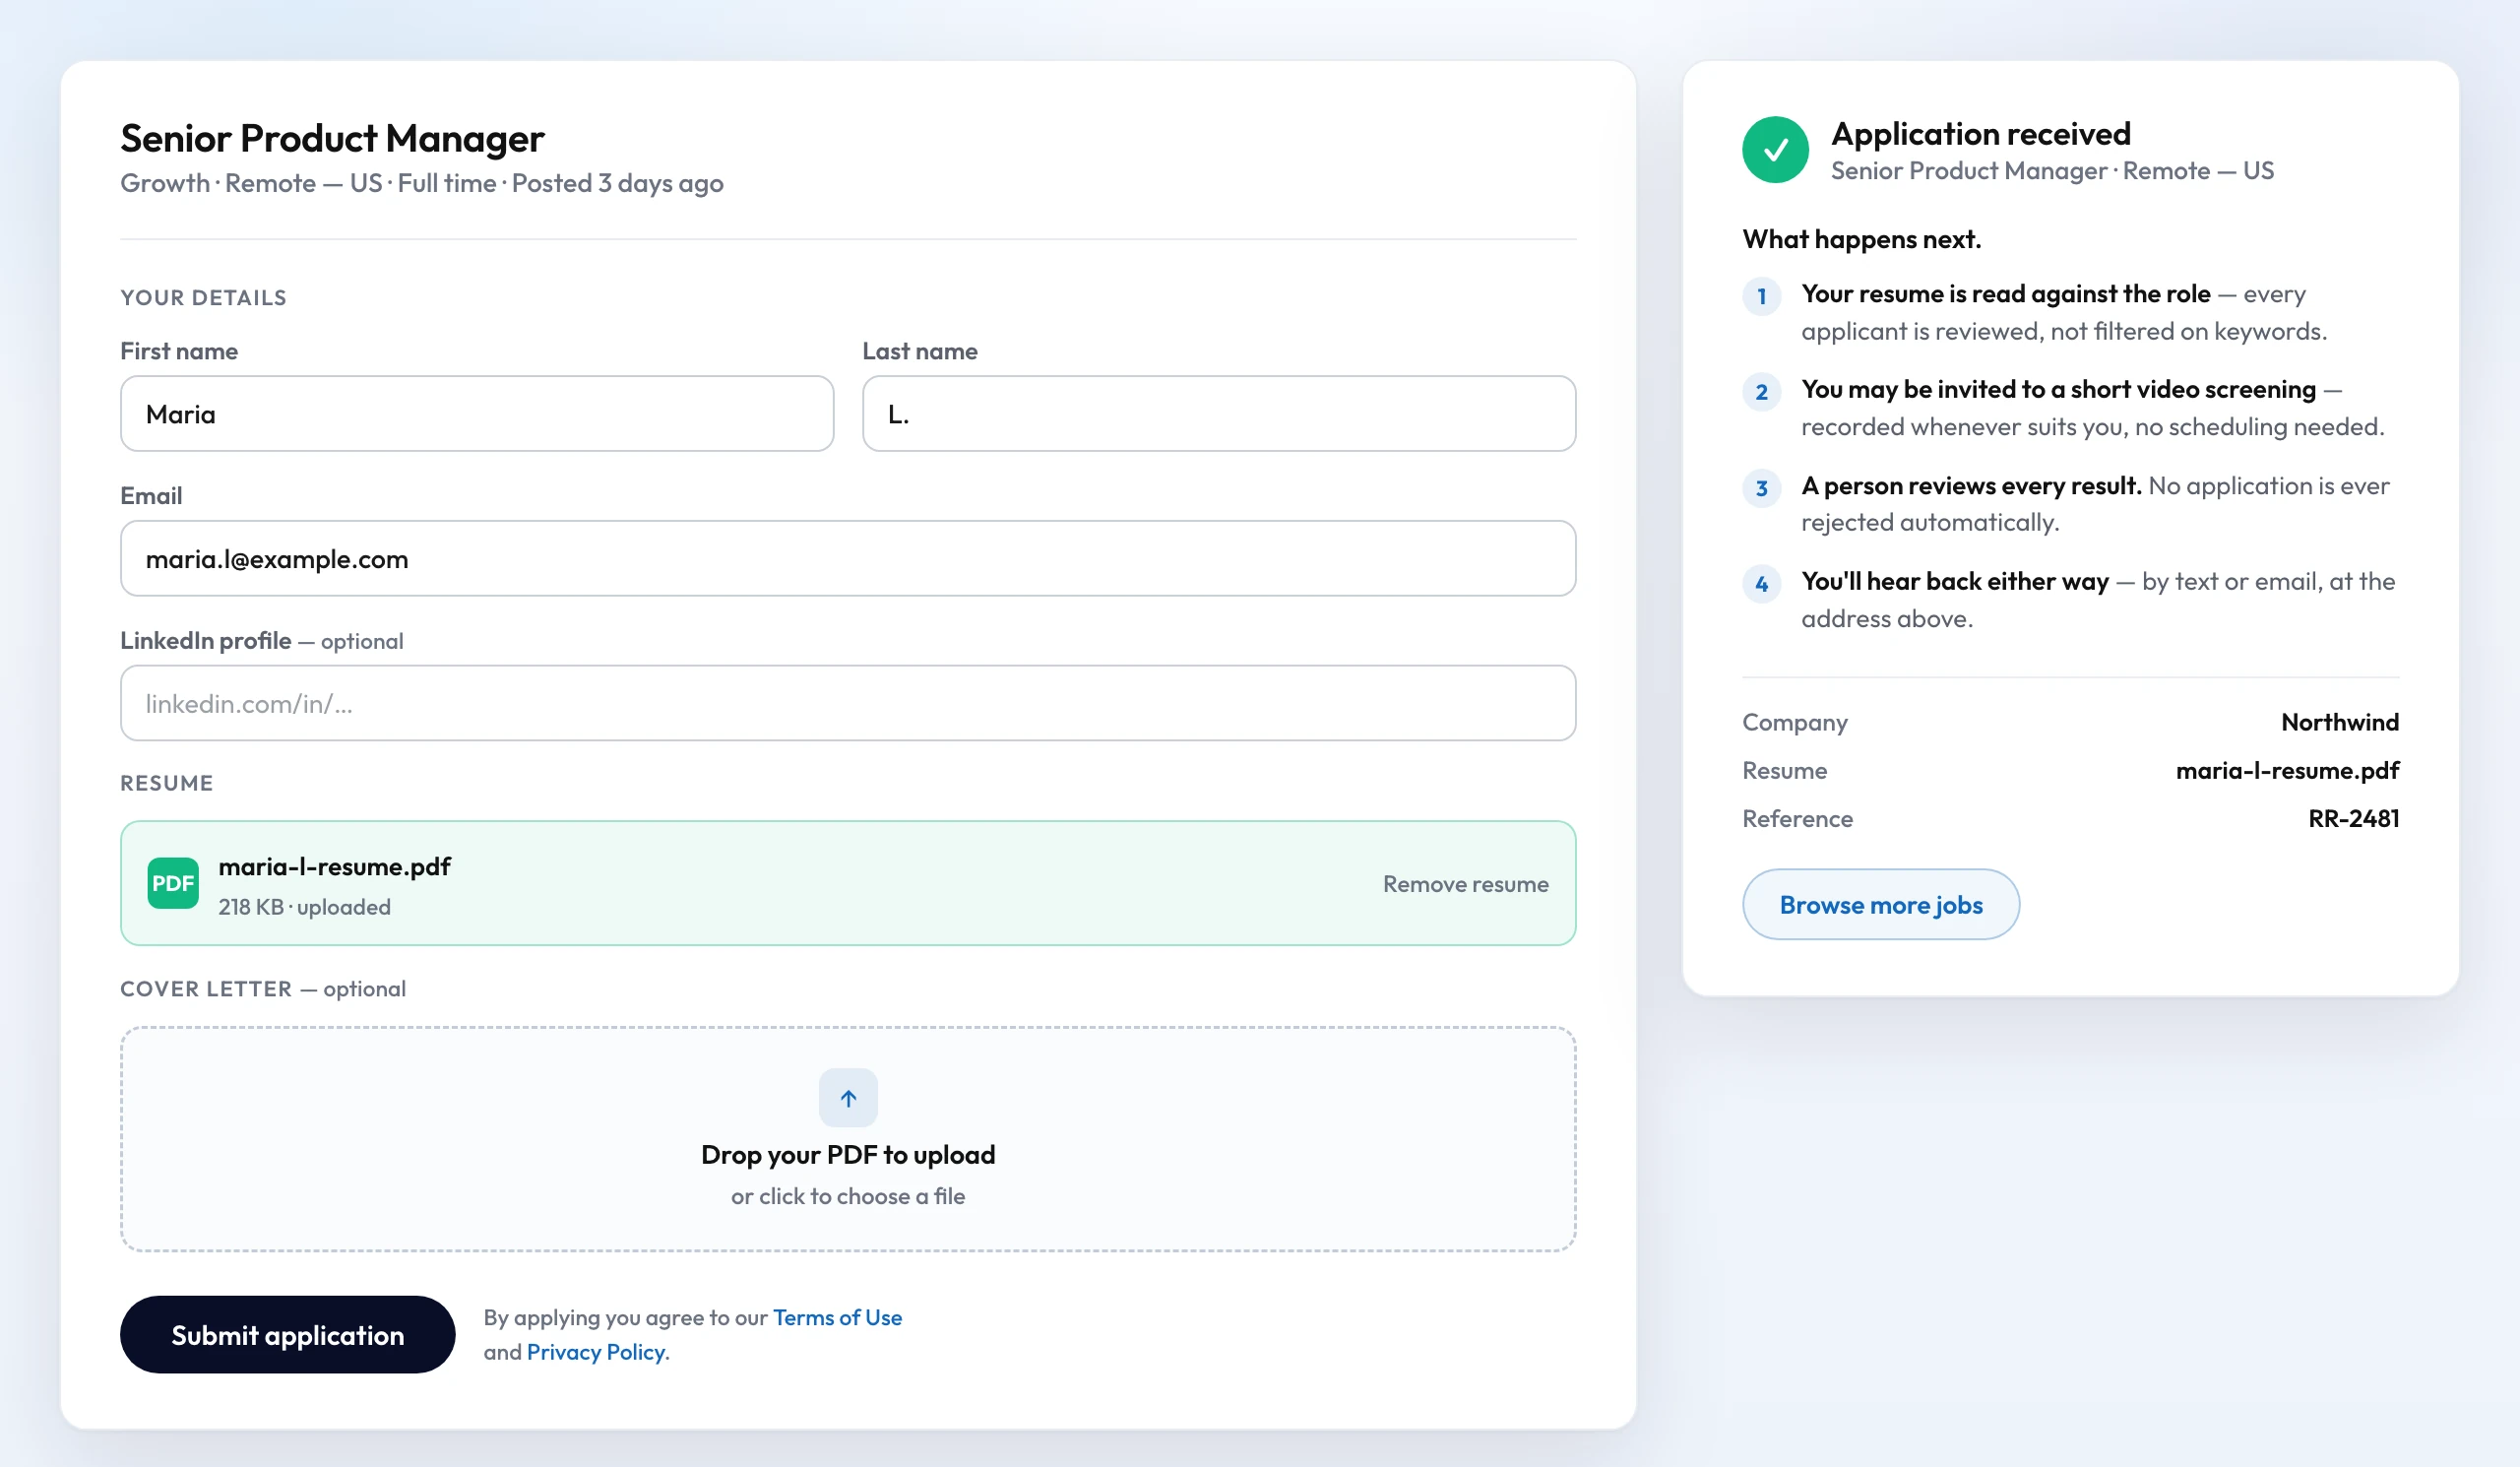This screenshot has height=1467, width=2520.
Task: Click the "What happens next." heading
Action: (1862, 239)
